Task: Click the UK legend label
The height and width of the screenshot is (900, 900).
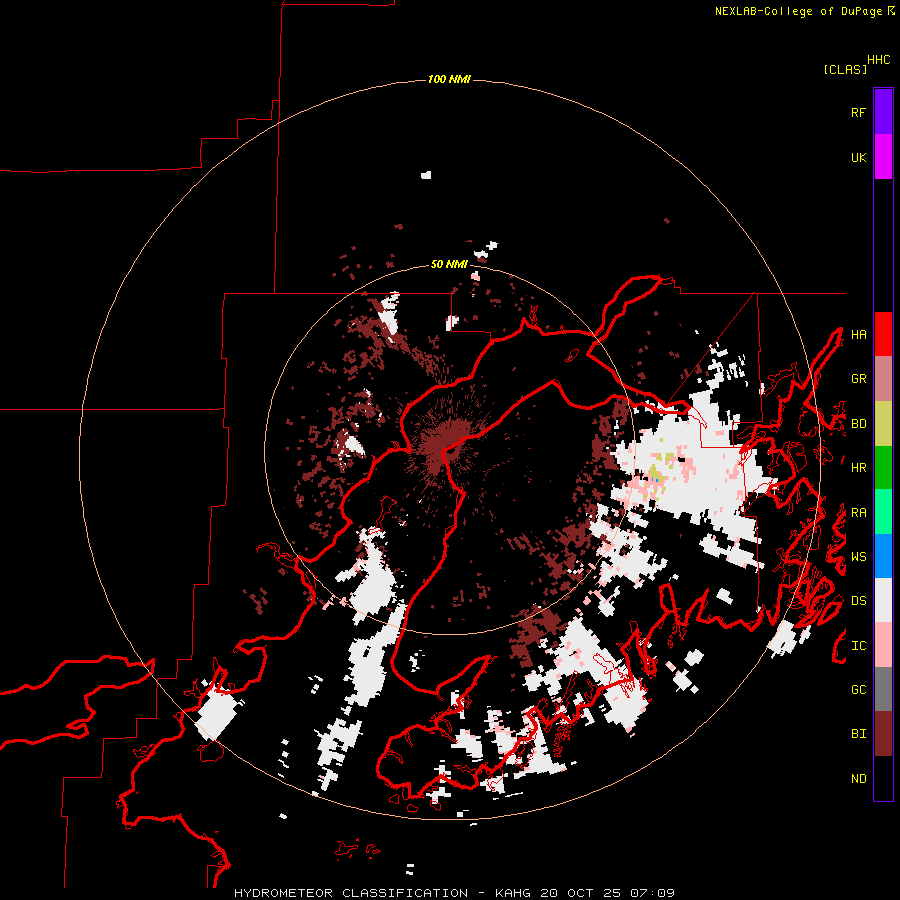Action: 858,157
